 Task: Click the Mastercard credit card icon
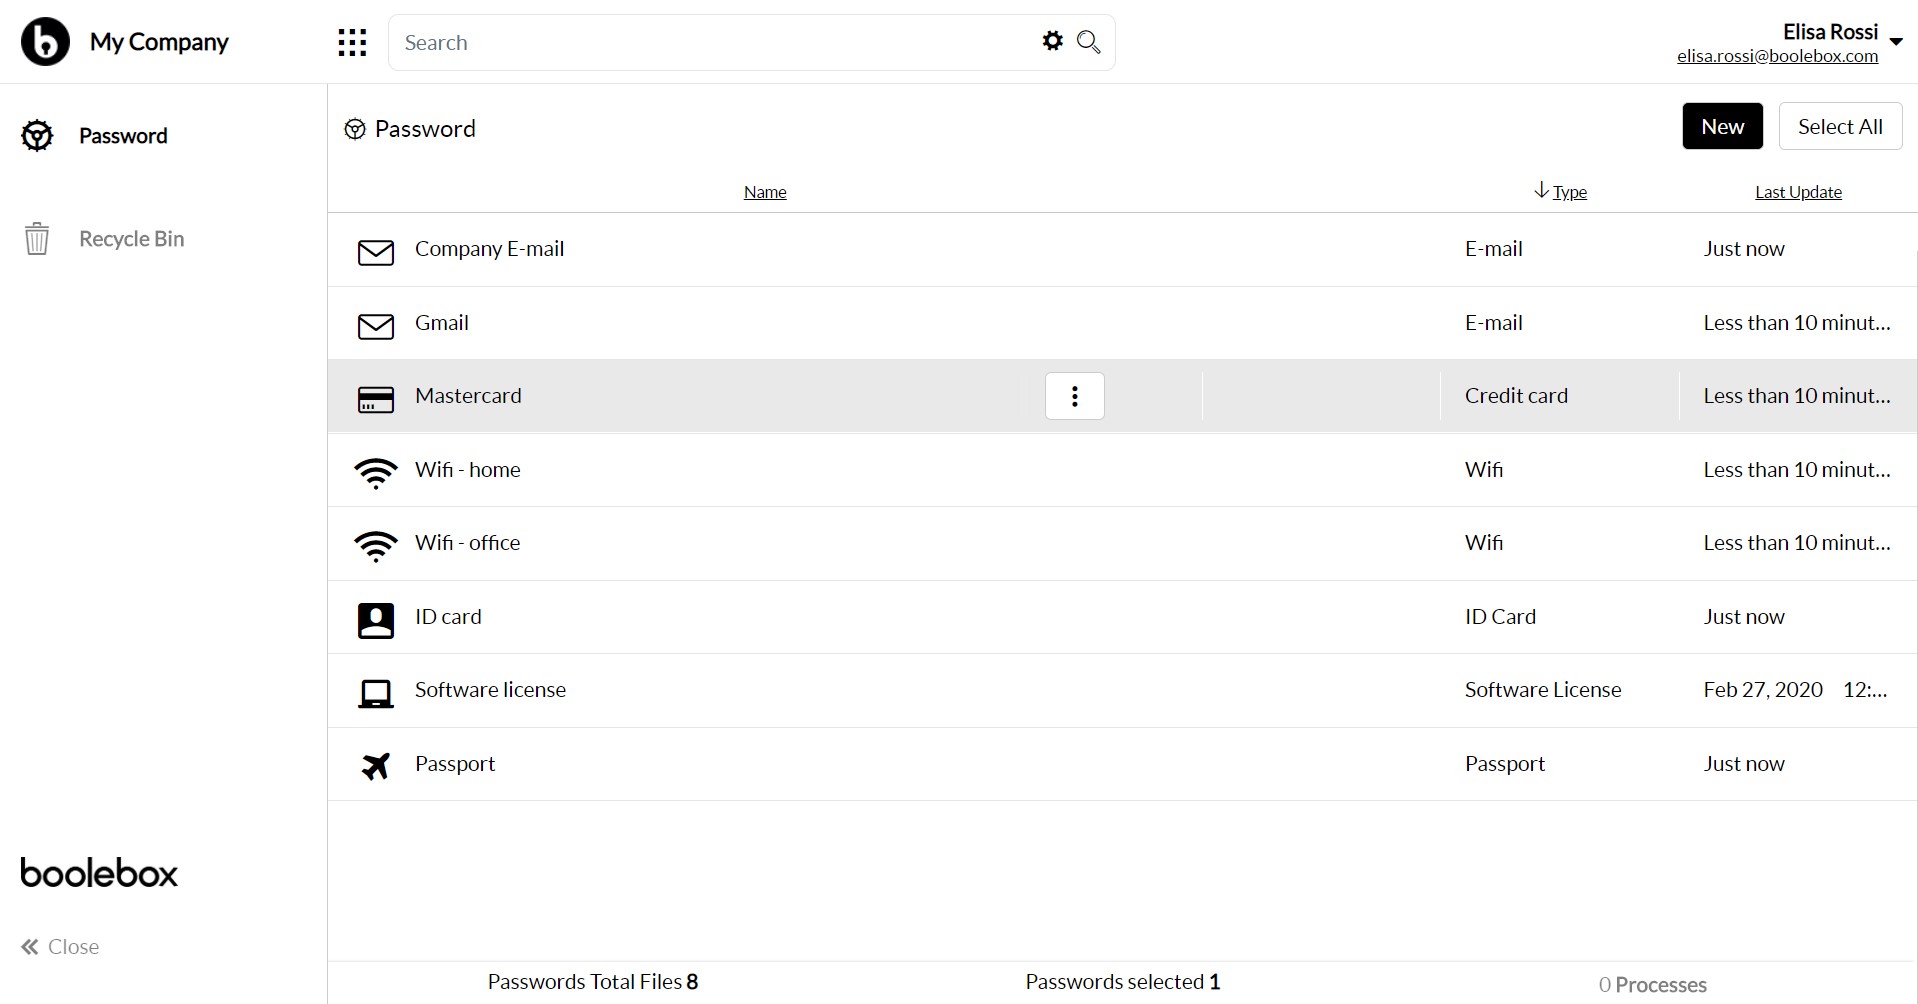[x=376, y=397]
